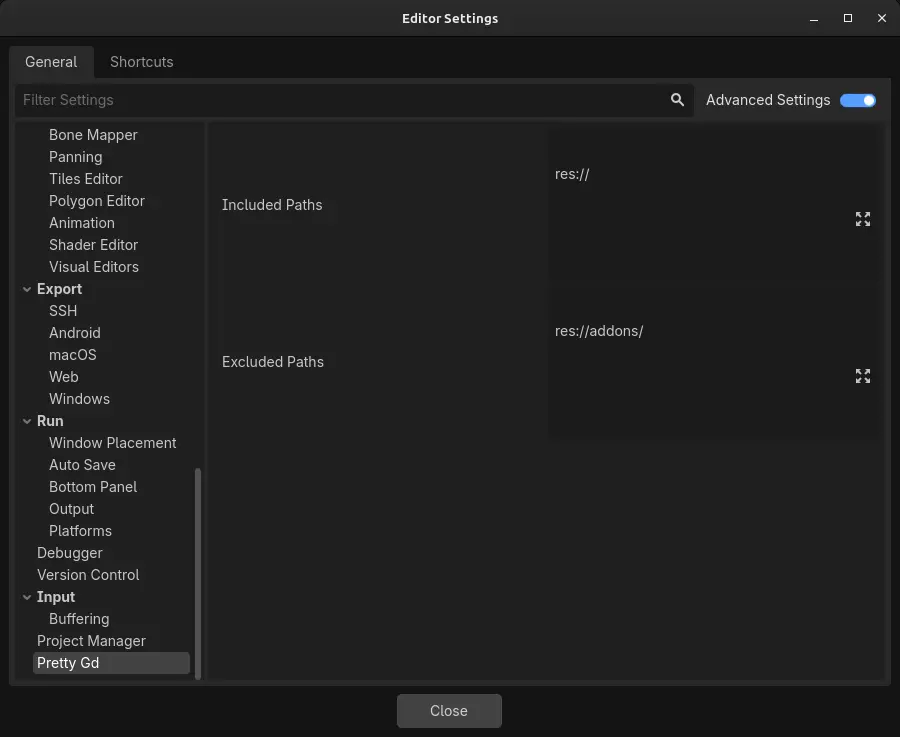900x737 pixels.
Task: Open Shader Editor settings category
Action: (x=93, y=245)
